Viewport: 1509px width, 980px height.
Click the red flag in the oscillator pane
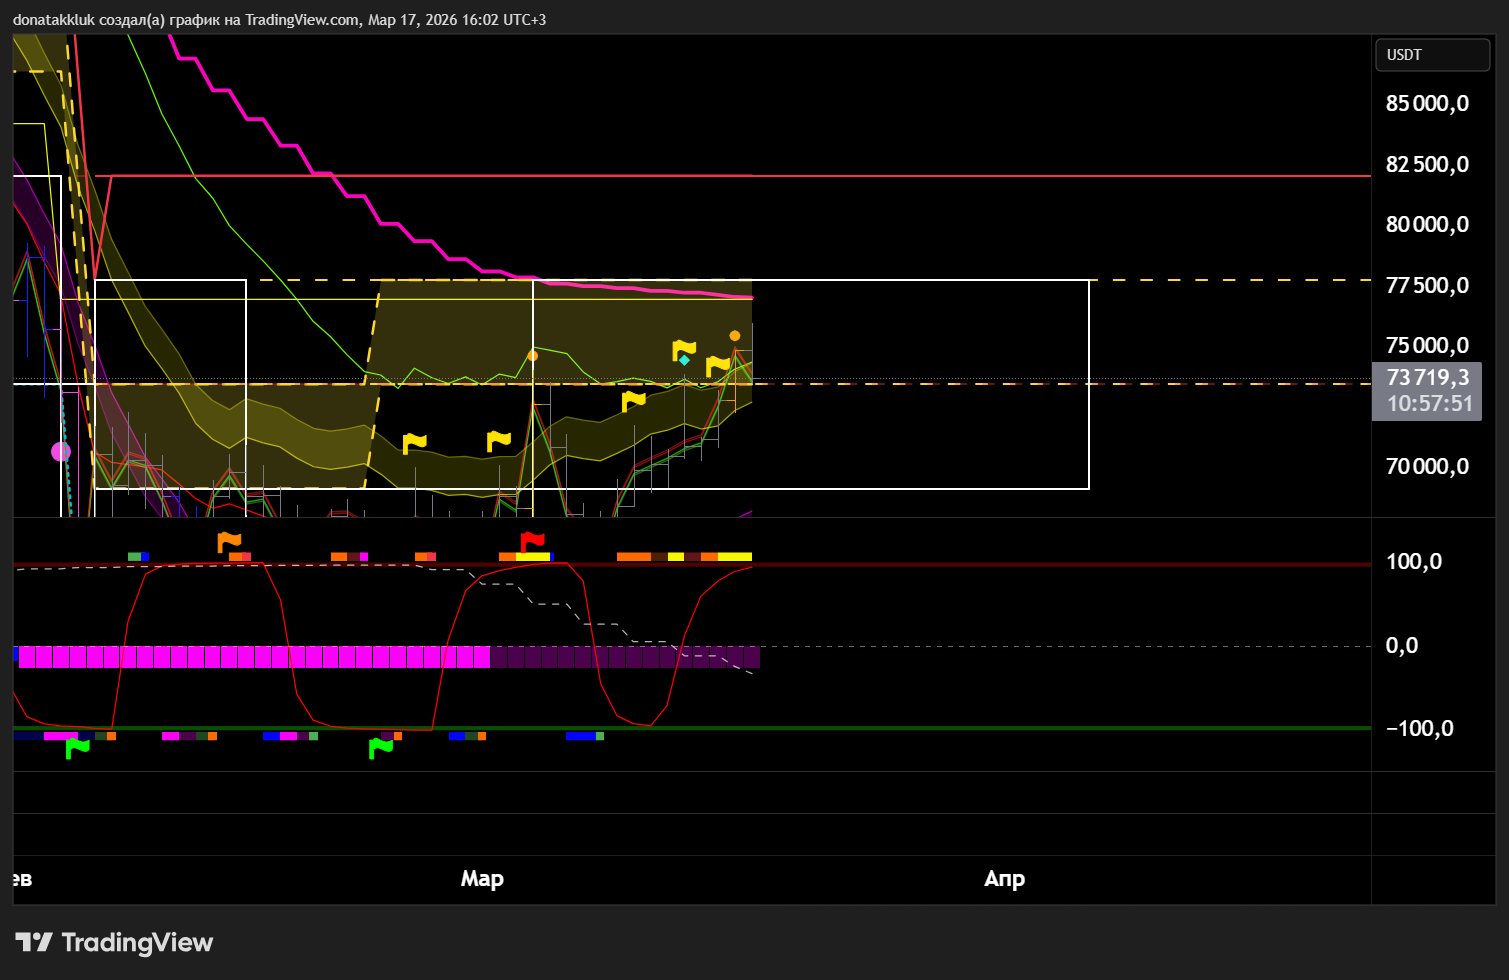532,543
